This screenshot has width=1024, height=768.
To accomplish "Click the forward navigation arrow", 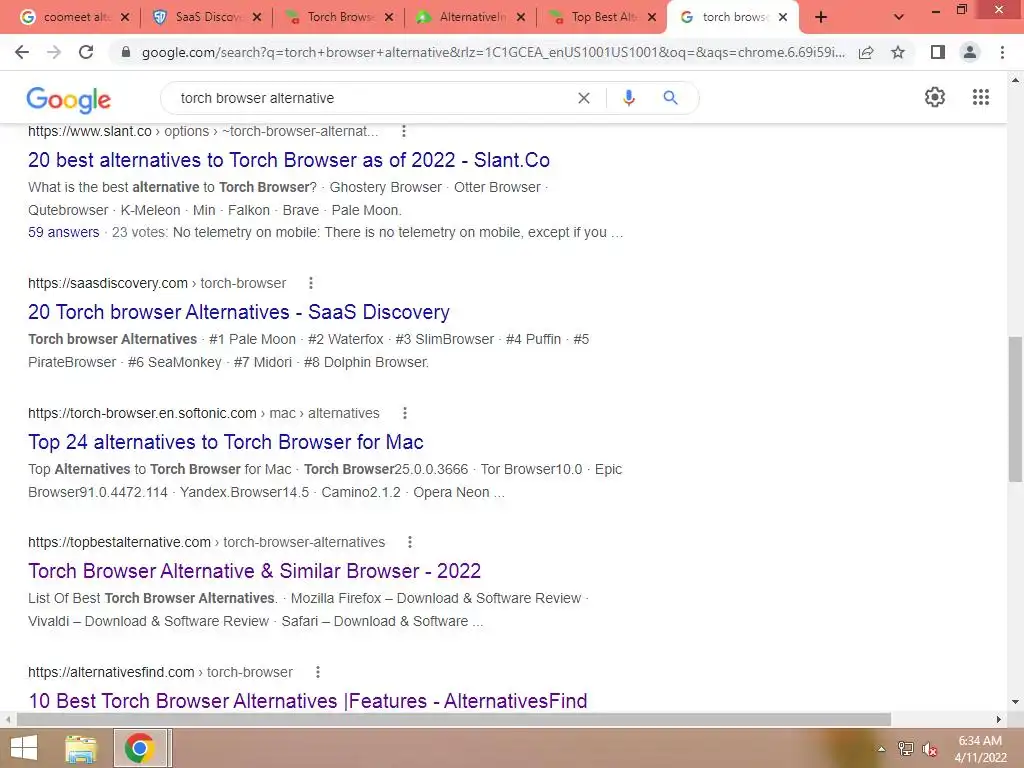I will point(54,52).
